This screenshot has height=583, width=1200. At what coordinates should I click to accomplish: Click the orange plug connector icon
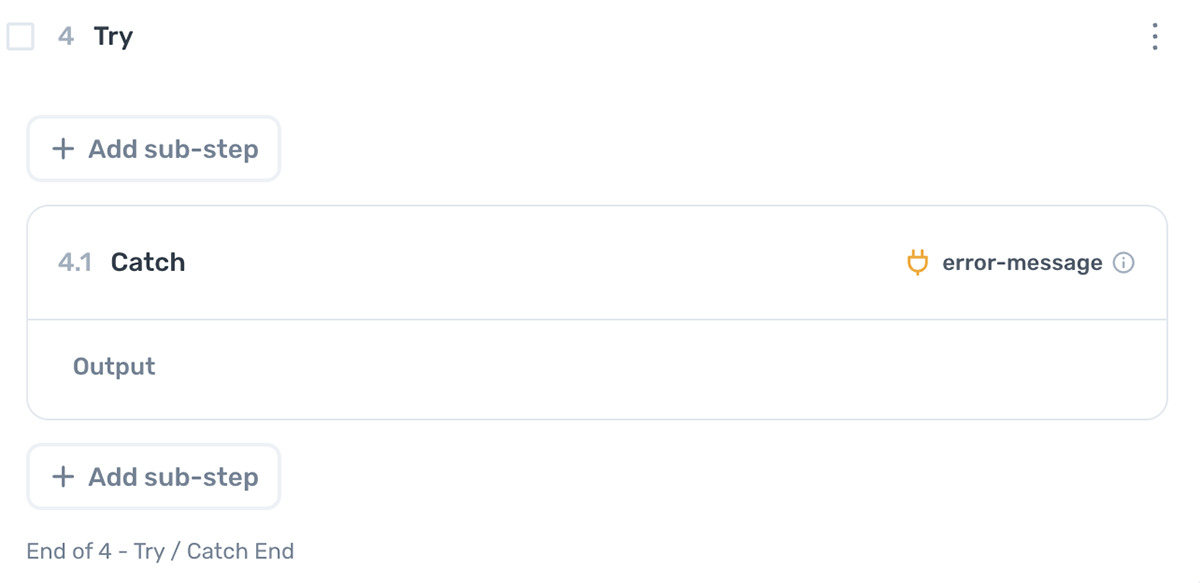click(x=917, y=263)
